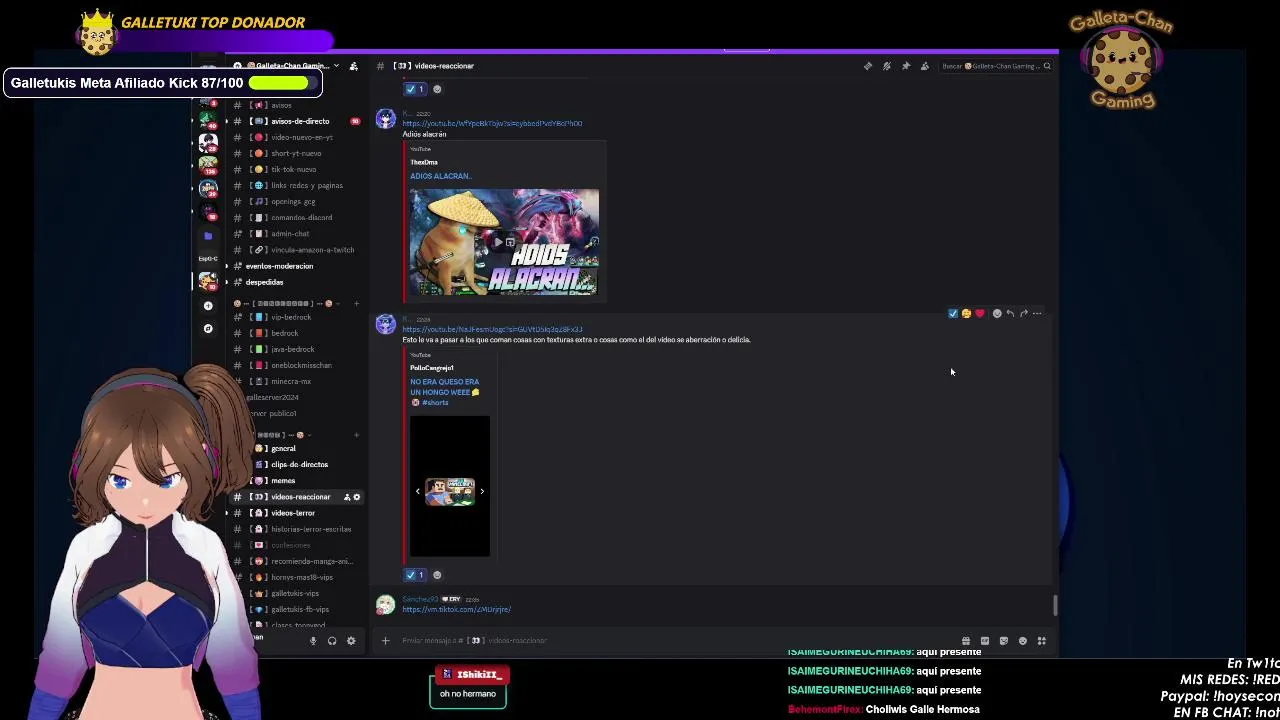Image resolution: width=1280 pixels, height=720 pixels.
Task: Click the add-reaction smiley below the hongo video message
Action: coord(437,575)
